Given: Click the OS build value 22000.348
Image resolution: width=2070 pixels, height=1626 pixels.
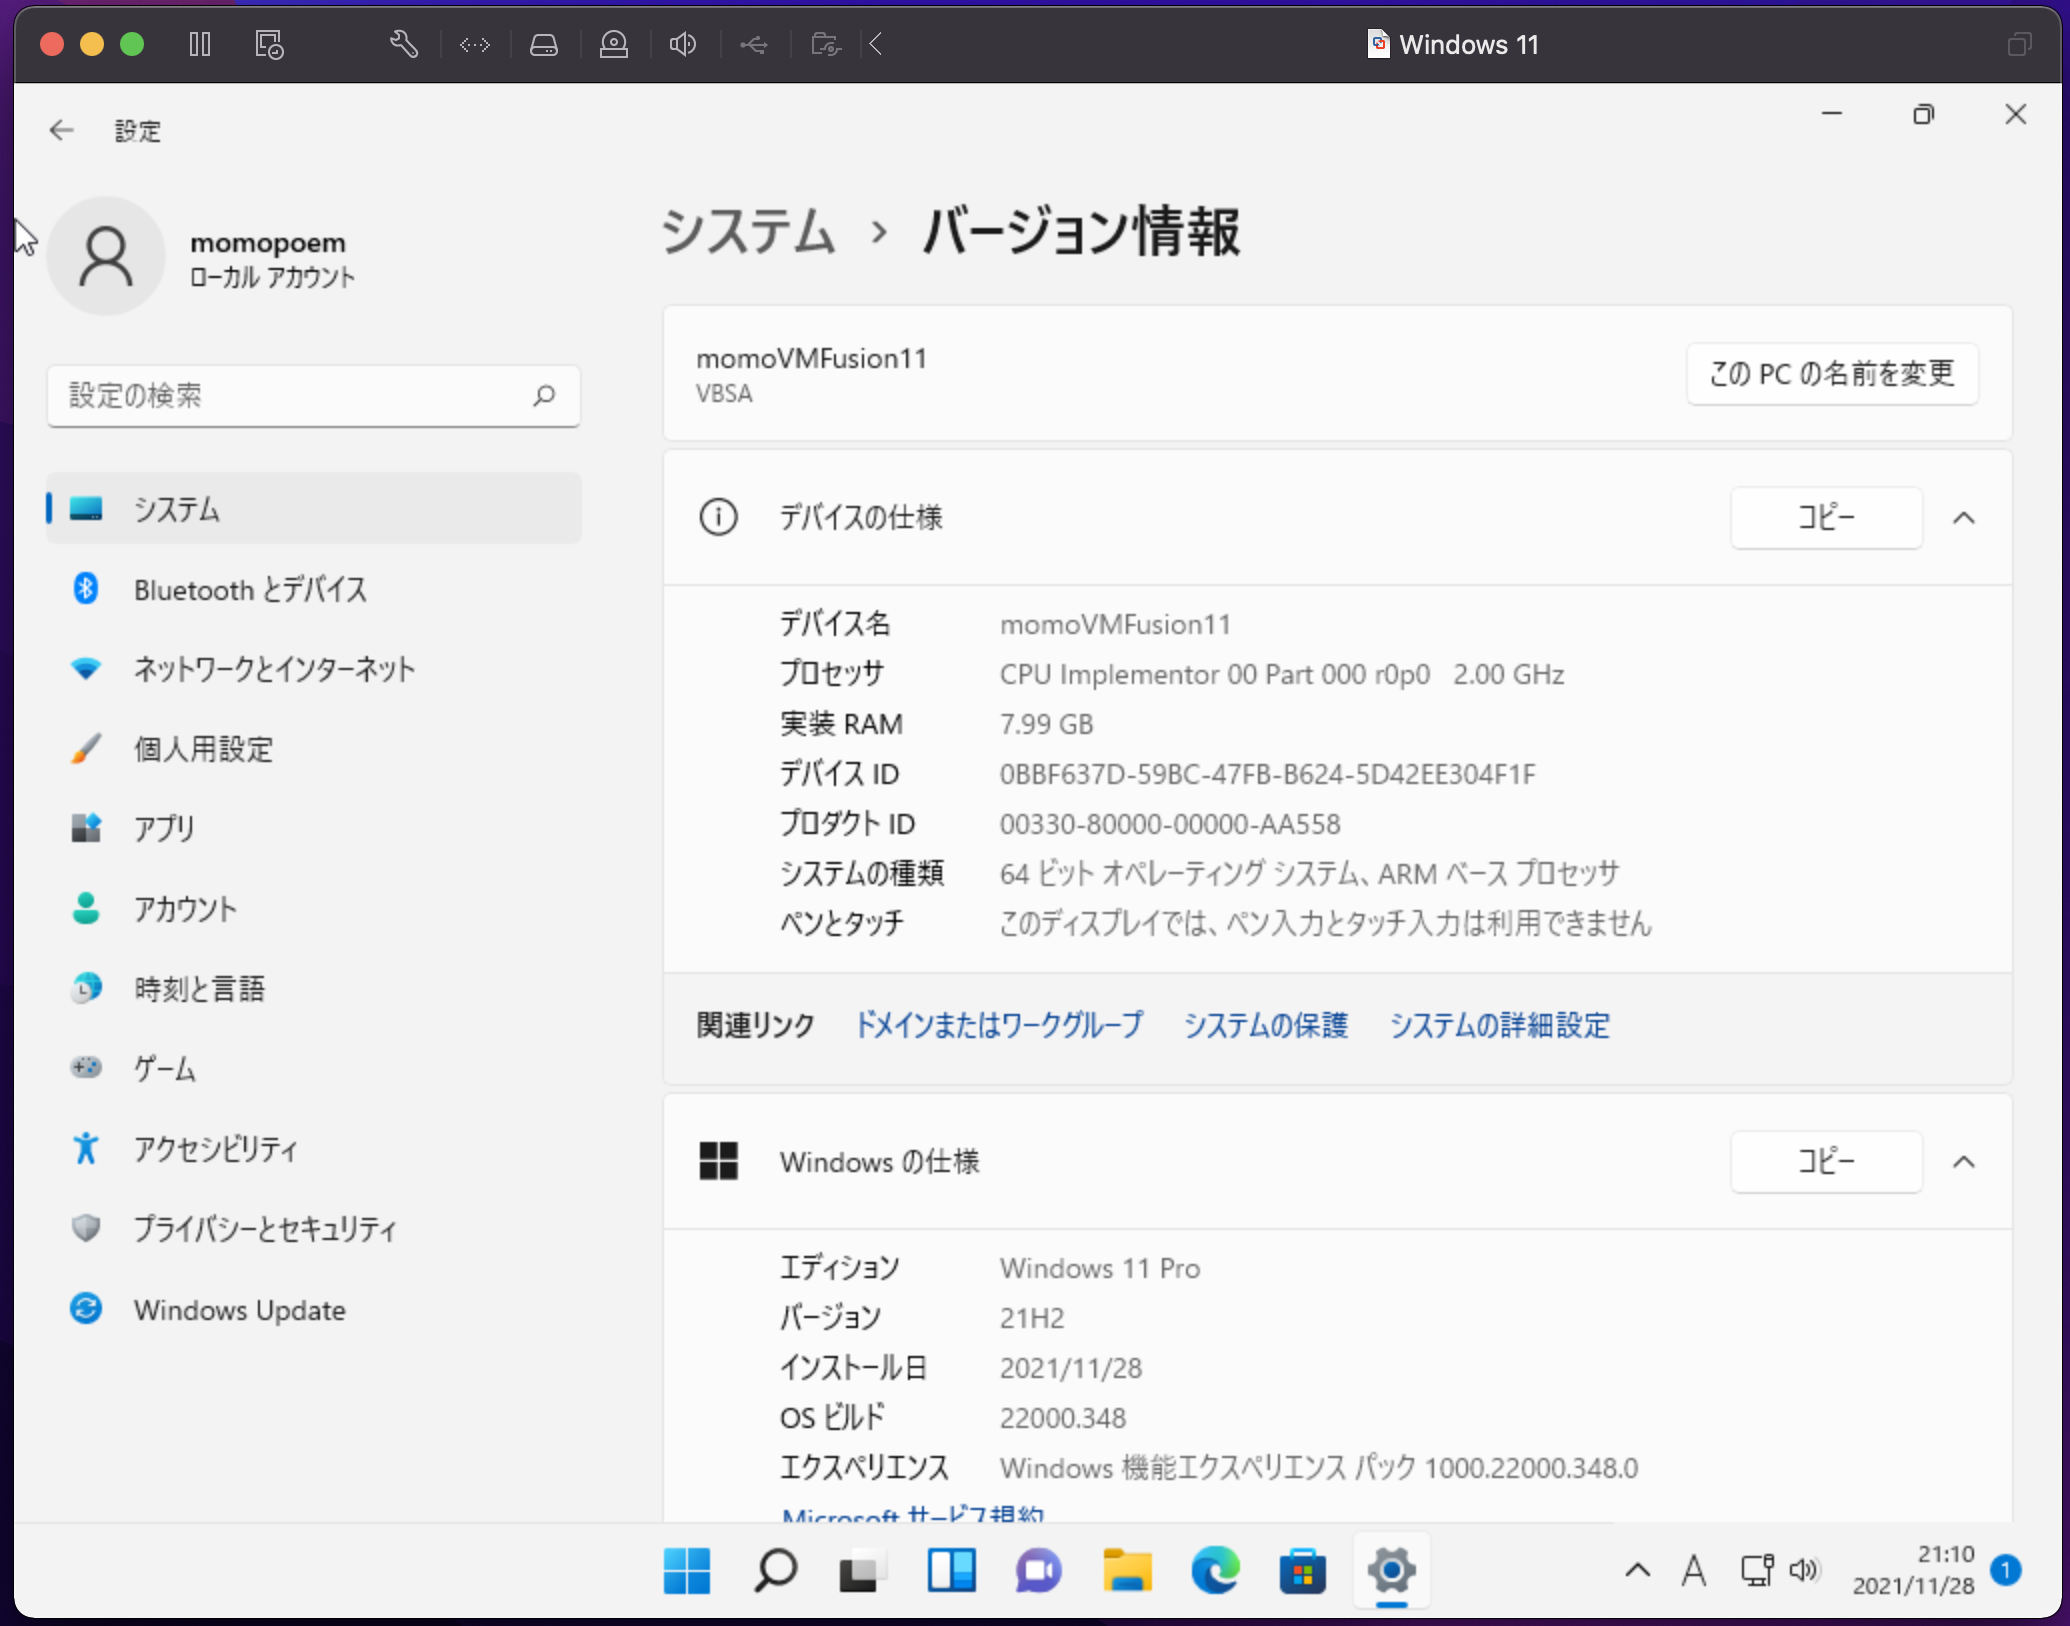Looking at the screenshot, I should 1062,1418.
